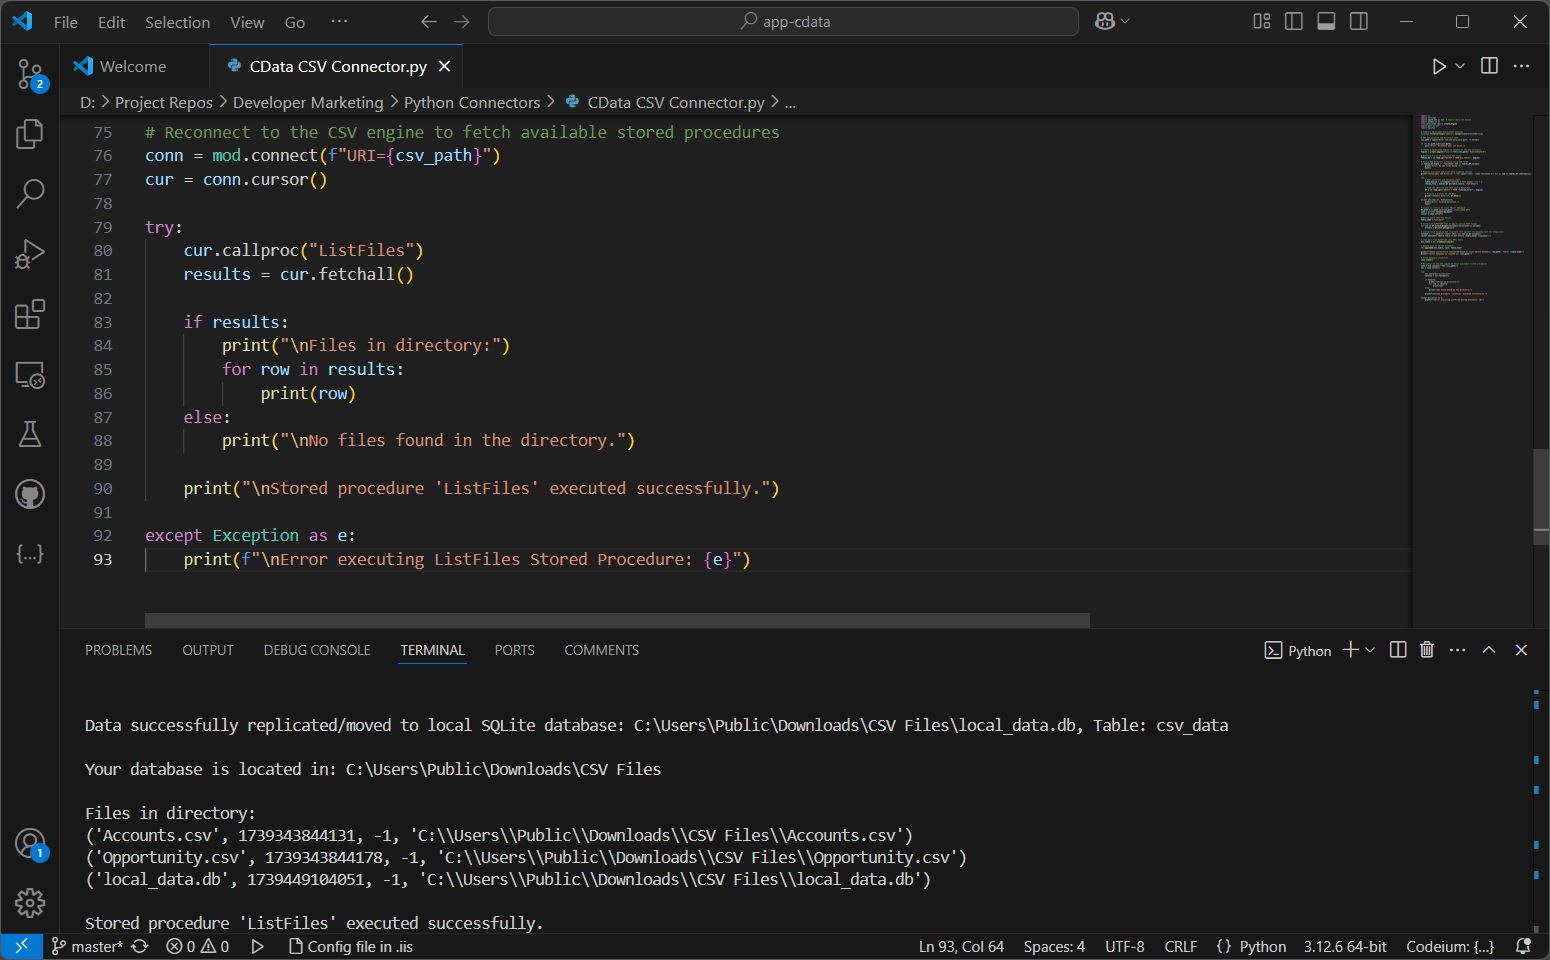This screenshot has height=960, width=1550.
Task: Toggle the secondary side bar layout
Action: point(1359,21)
